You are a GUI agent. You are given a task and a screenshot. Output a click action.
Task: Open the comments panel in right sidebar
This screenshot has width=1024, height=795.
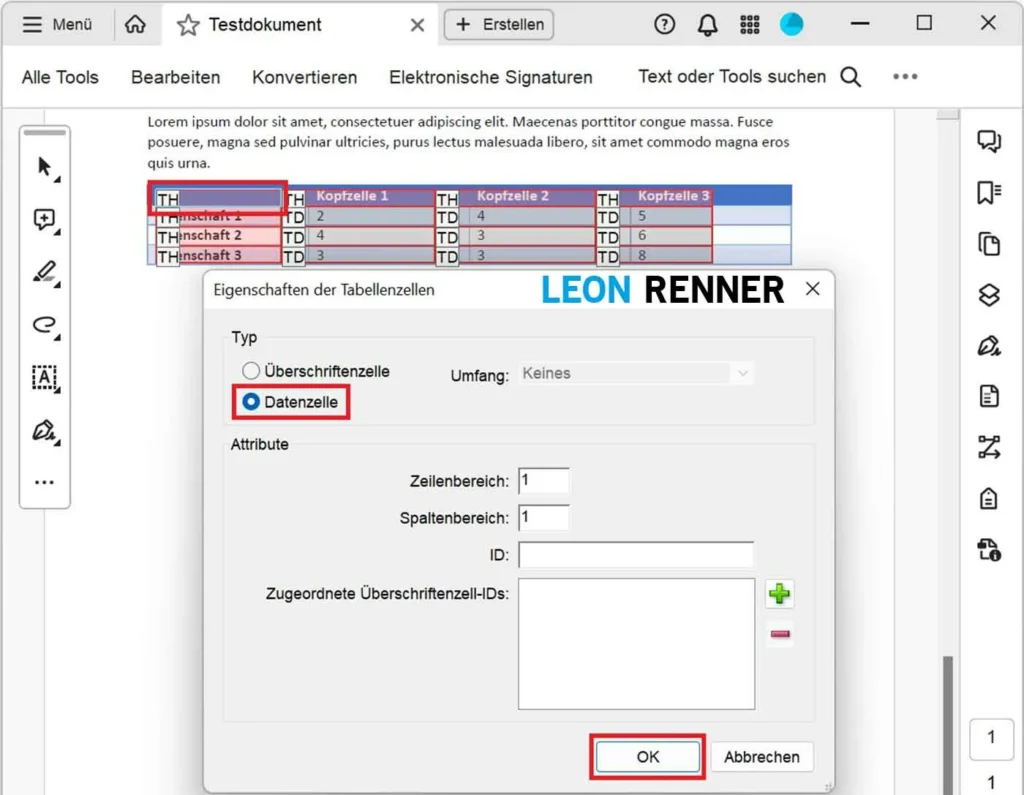point(988,141)
